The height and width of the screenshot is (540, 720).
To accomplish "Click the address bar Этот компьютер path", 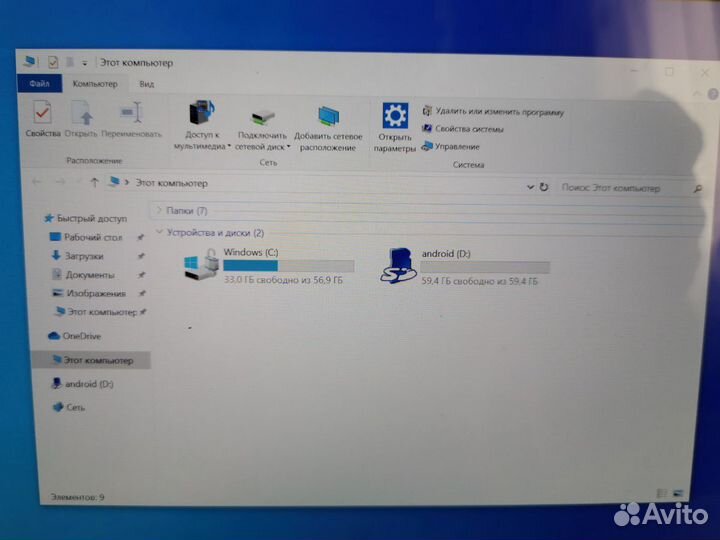I will click(x=171, y=183).
